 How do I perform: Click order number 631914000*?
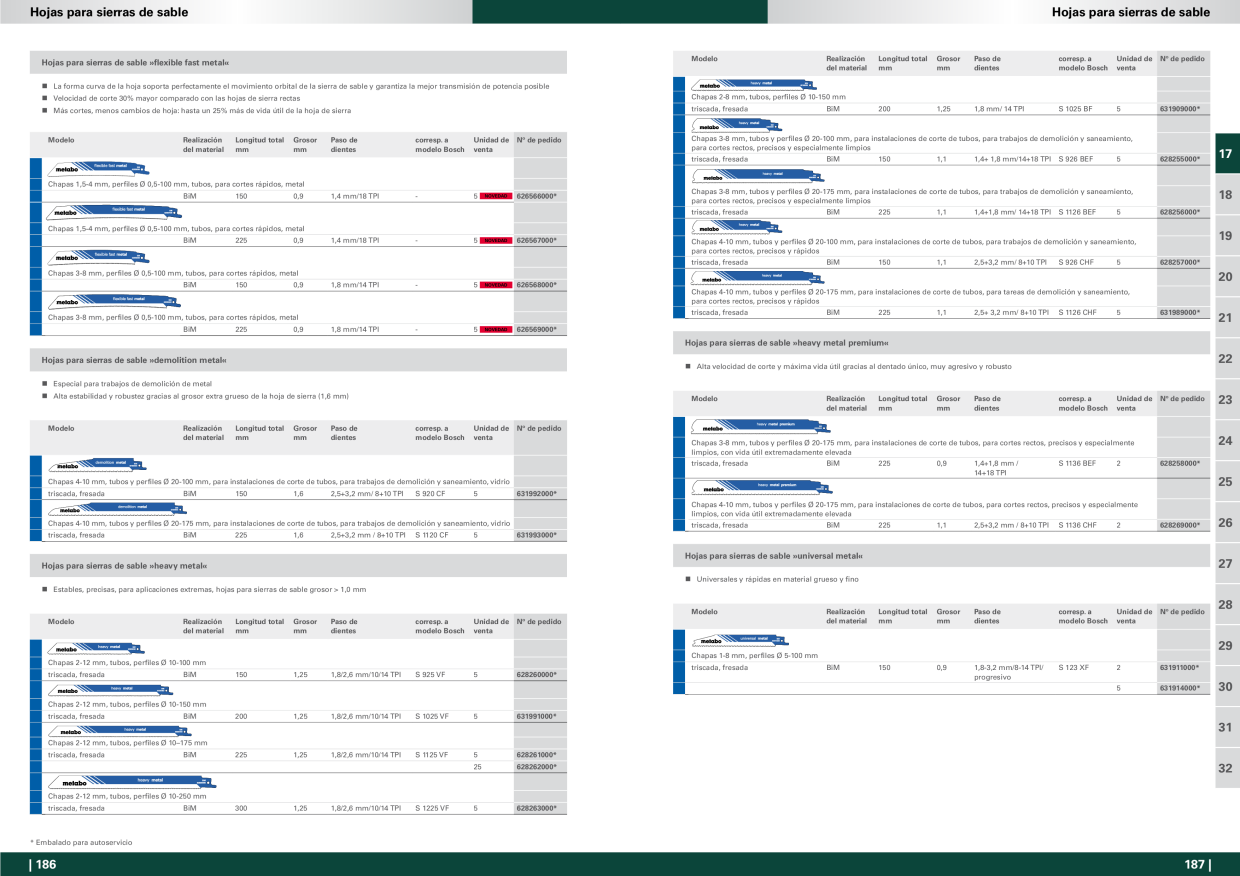tap(1180, 688)
